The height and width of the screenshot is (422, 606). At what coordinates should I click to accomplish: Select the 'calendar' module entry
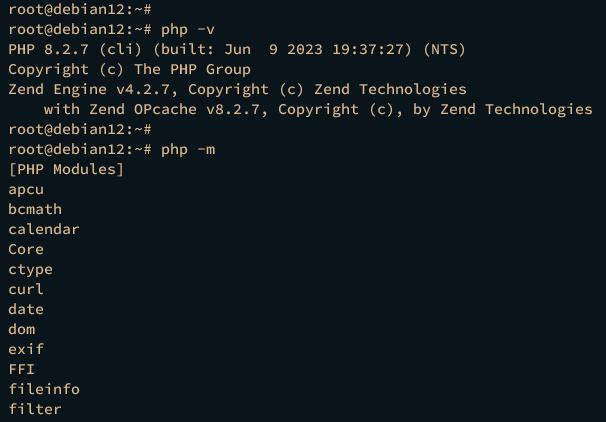click(43, 229)
